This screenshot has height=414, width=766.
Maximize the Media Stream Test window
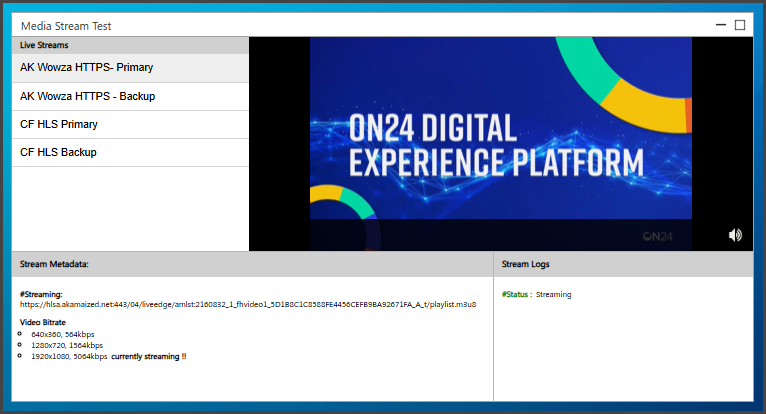click(x=740, y=25)
